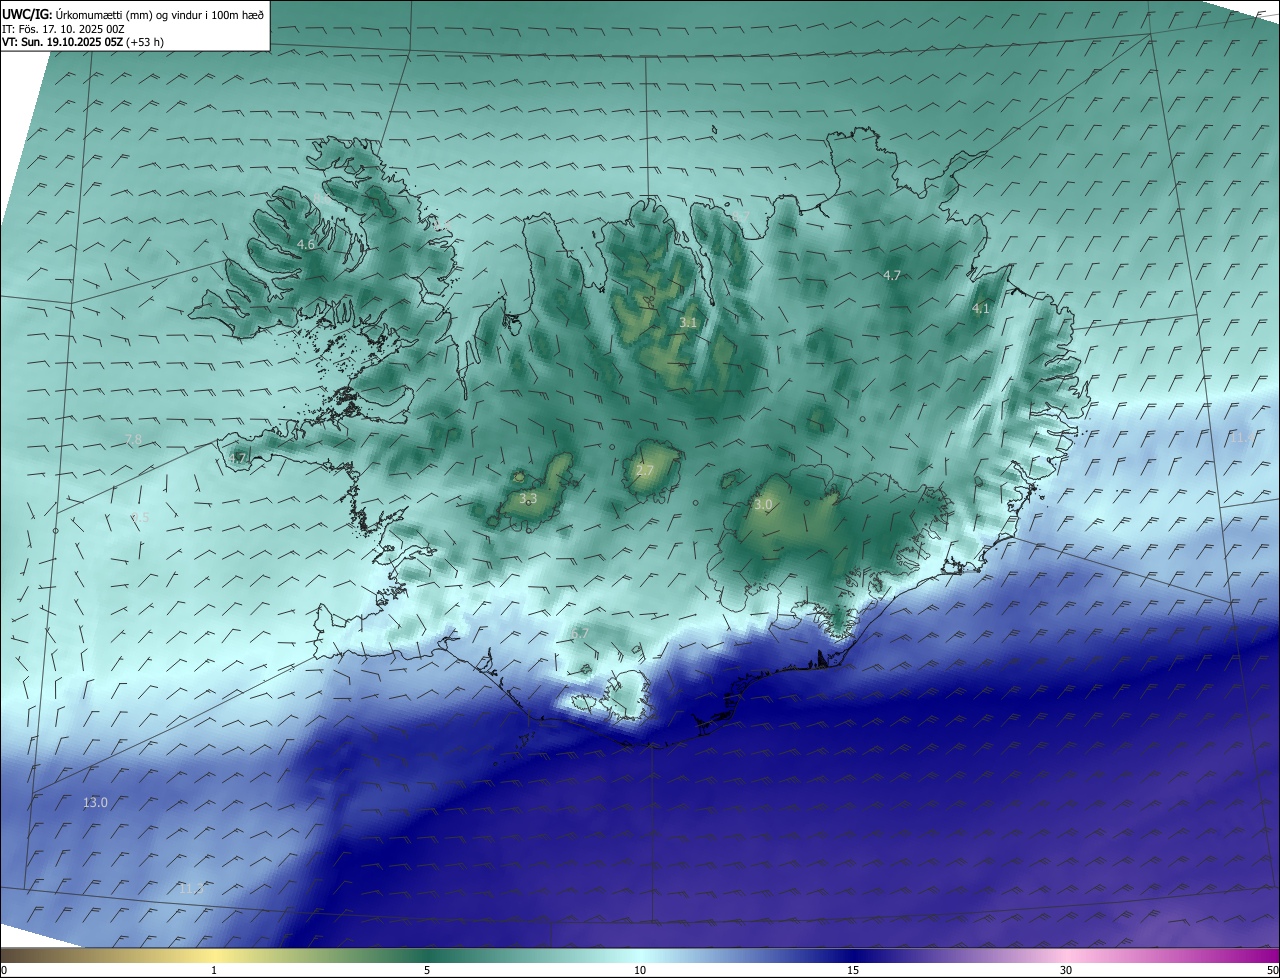Viewport: 1280px width, 978px height.
Task: Click the colour scale tick label "50"
Action: pos(1272,970)
